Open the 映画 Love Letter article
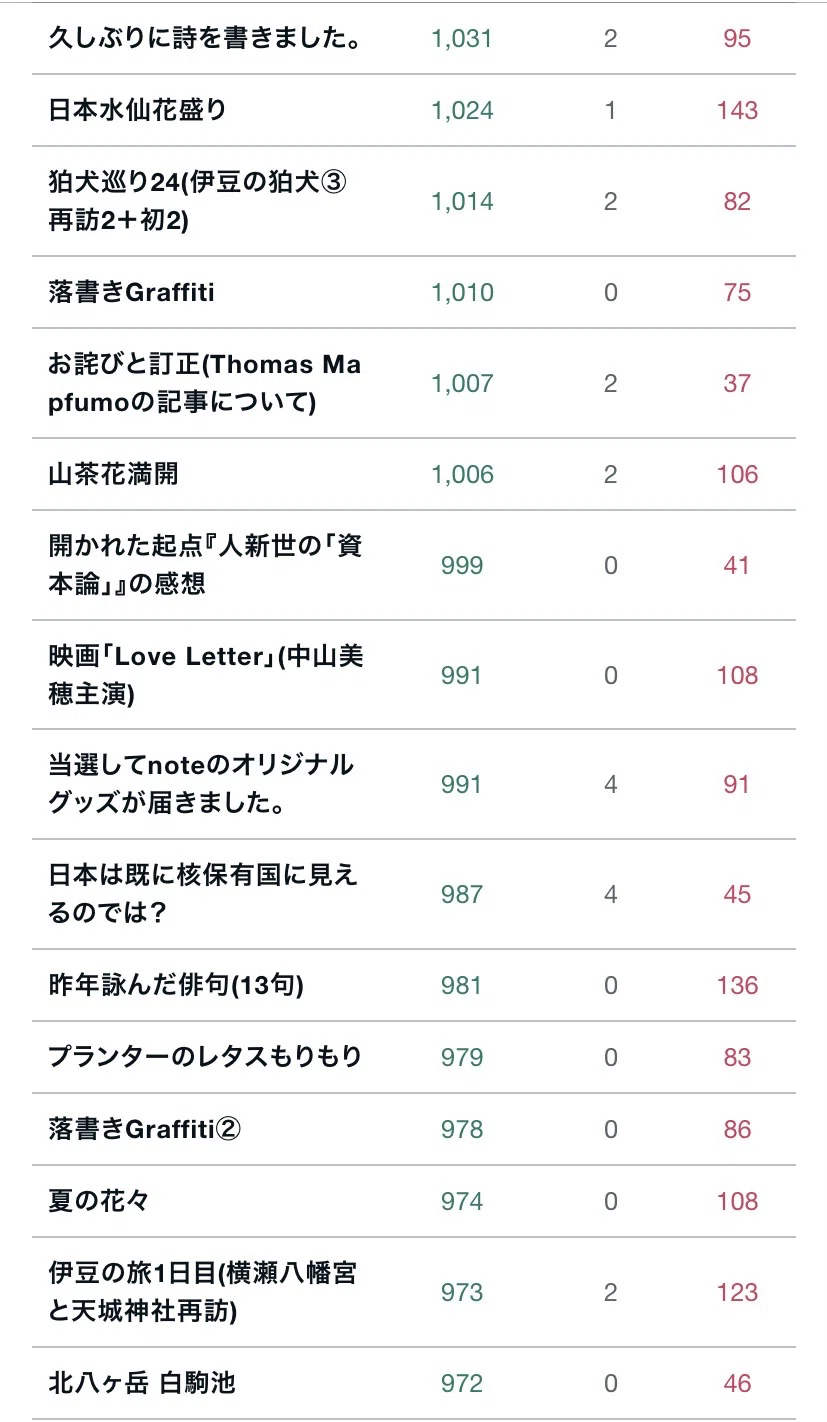This screenshot has width=827, height=1422. pos(205,675)
